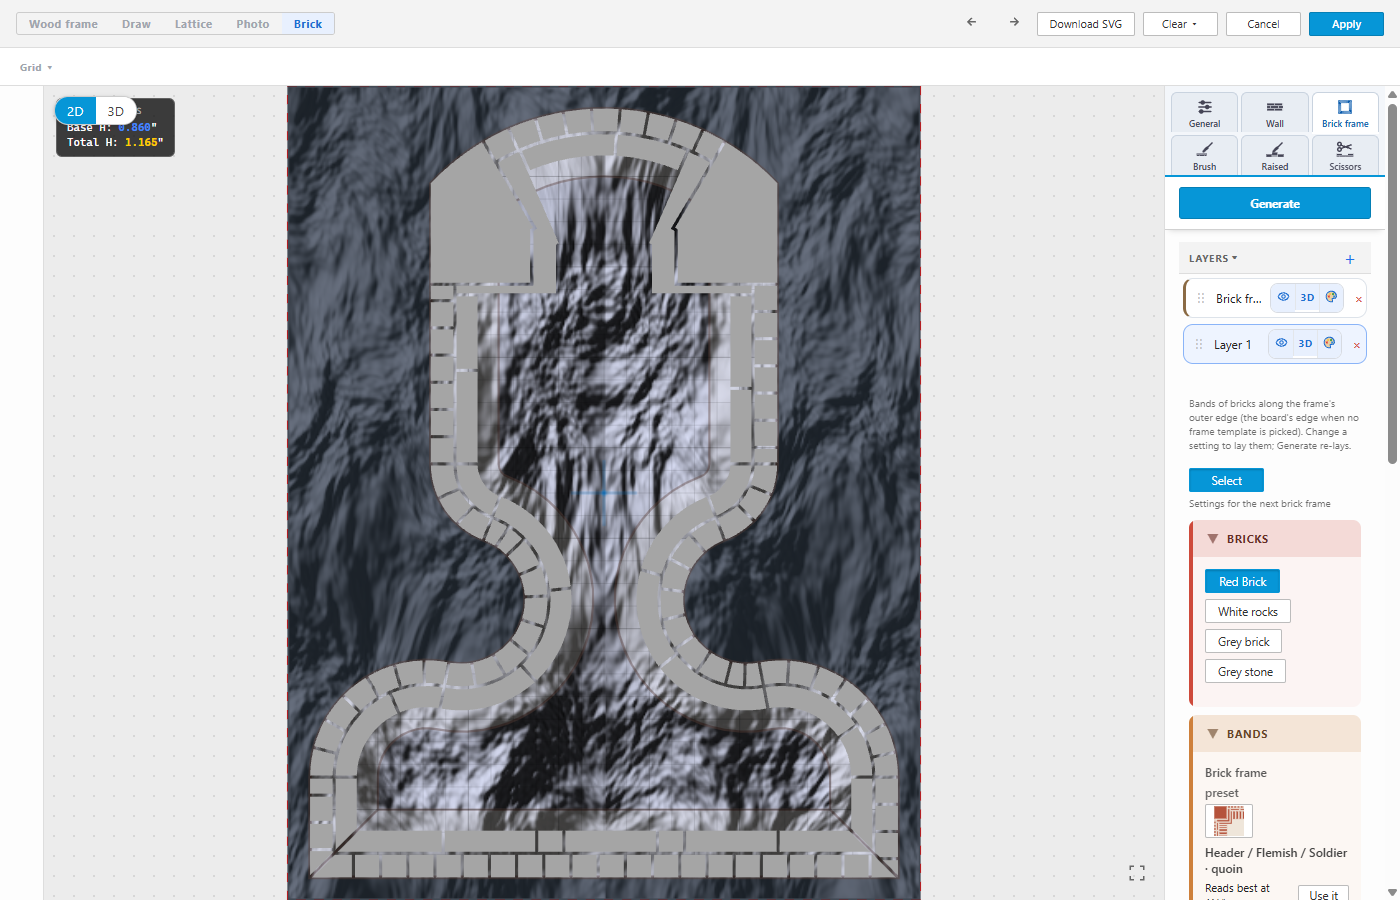Click Download SVG
This screenshot has height=900, width=1400.
pyautogui.click(x=1086, y=24)
